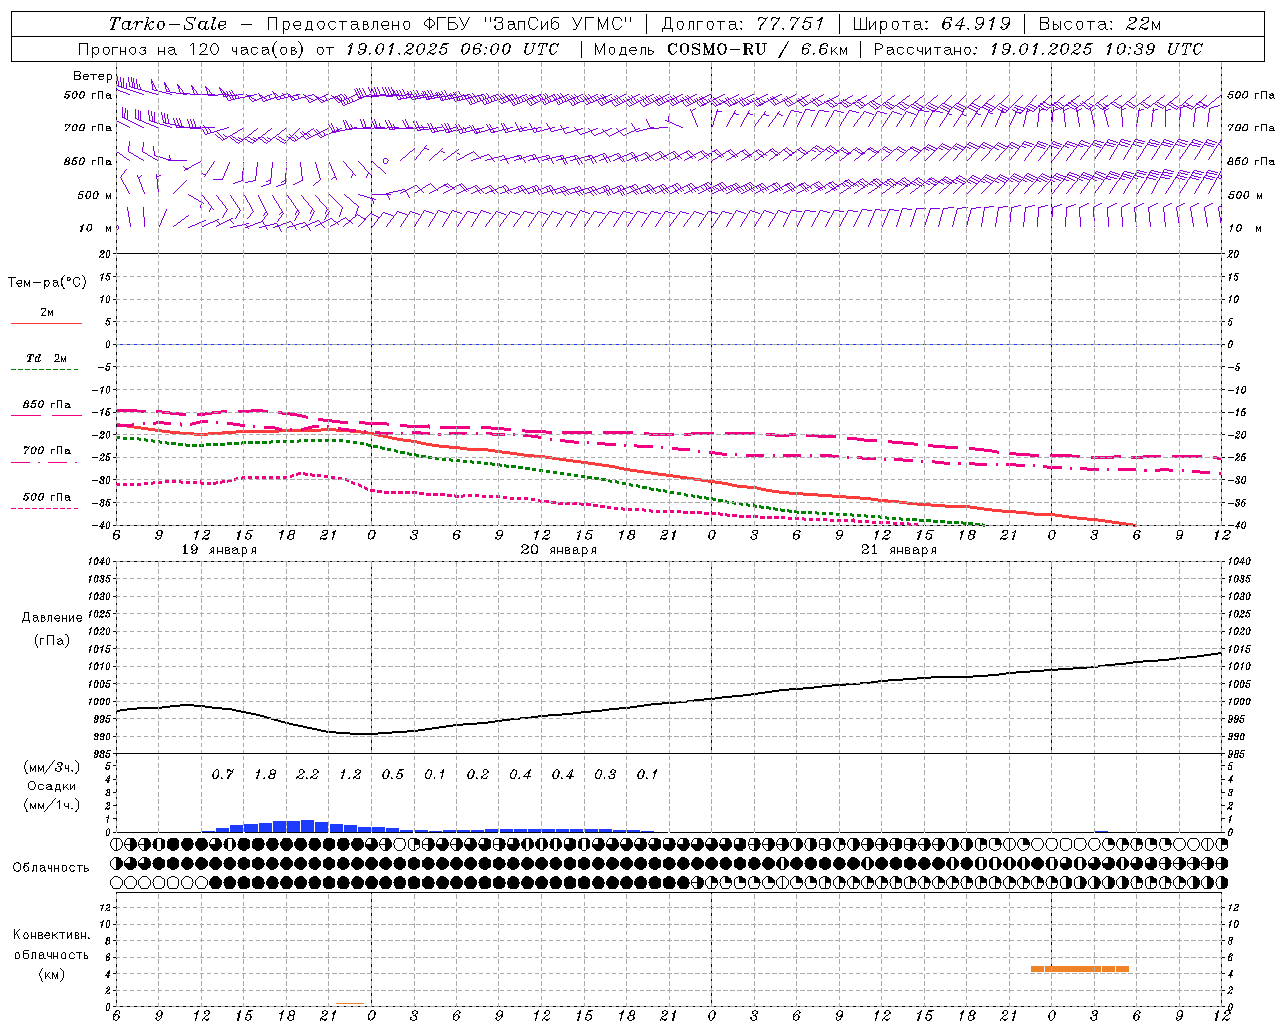Click the Осадки panel label
The width and height of the screenshot is (1280, 1024).
[51, 786]
